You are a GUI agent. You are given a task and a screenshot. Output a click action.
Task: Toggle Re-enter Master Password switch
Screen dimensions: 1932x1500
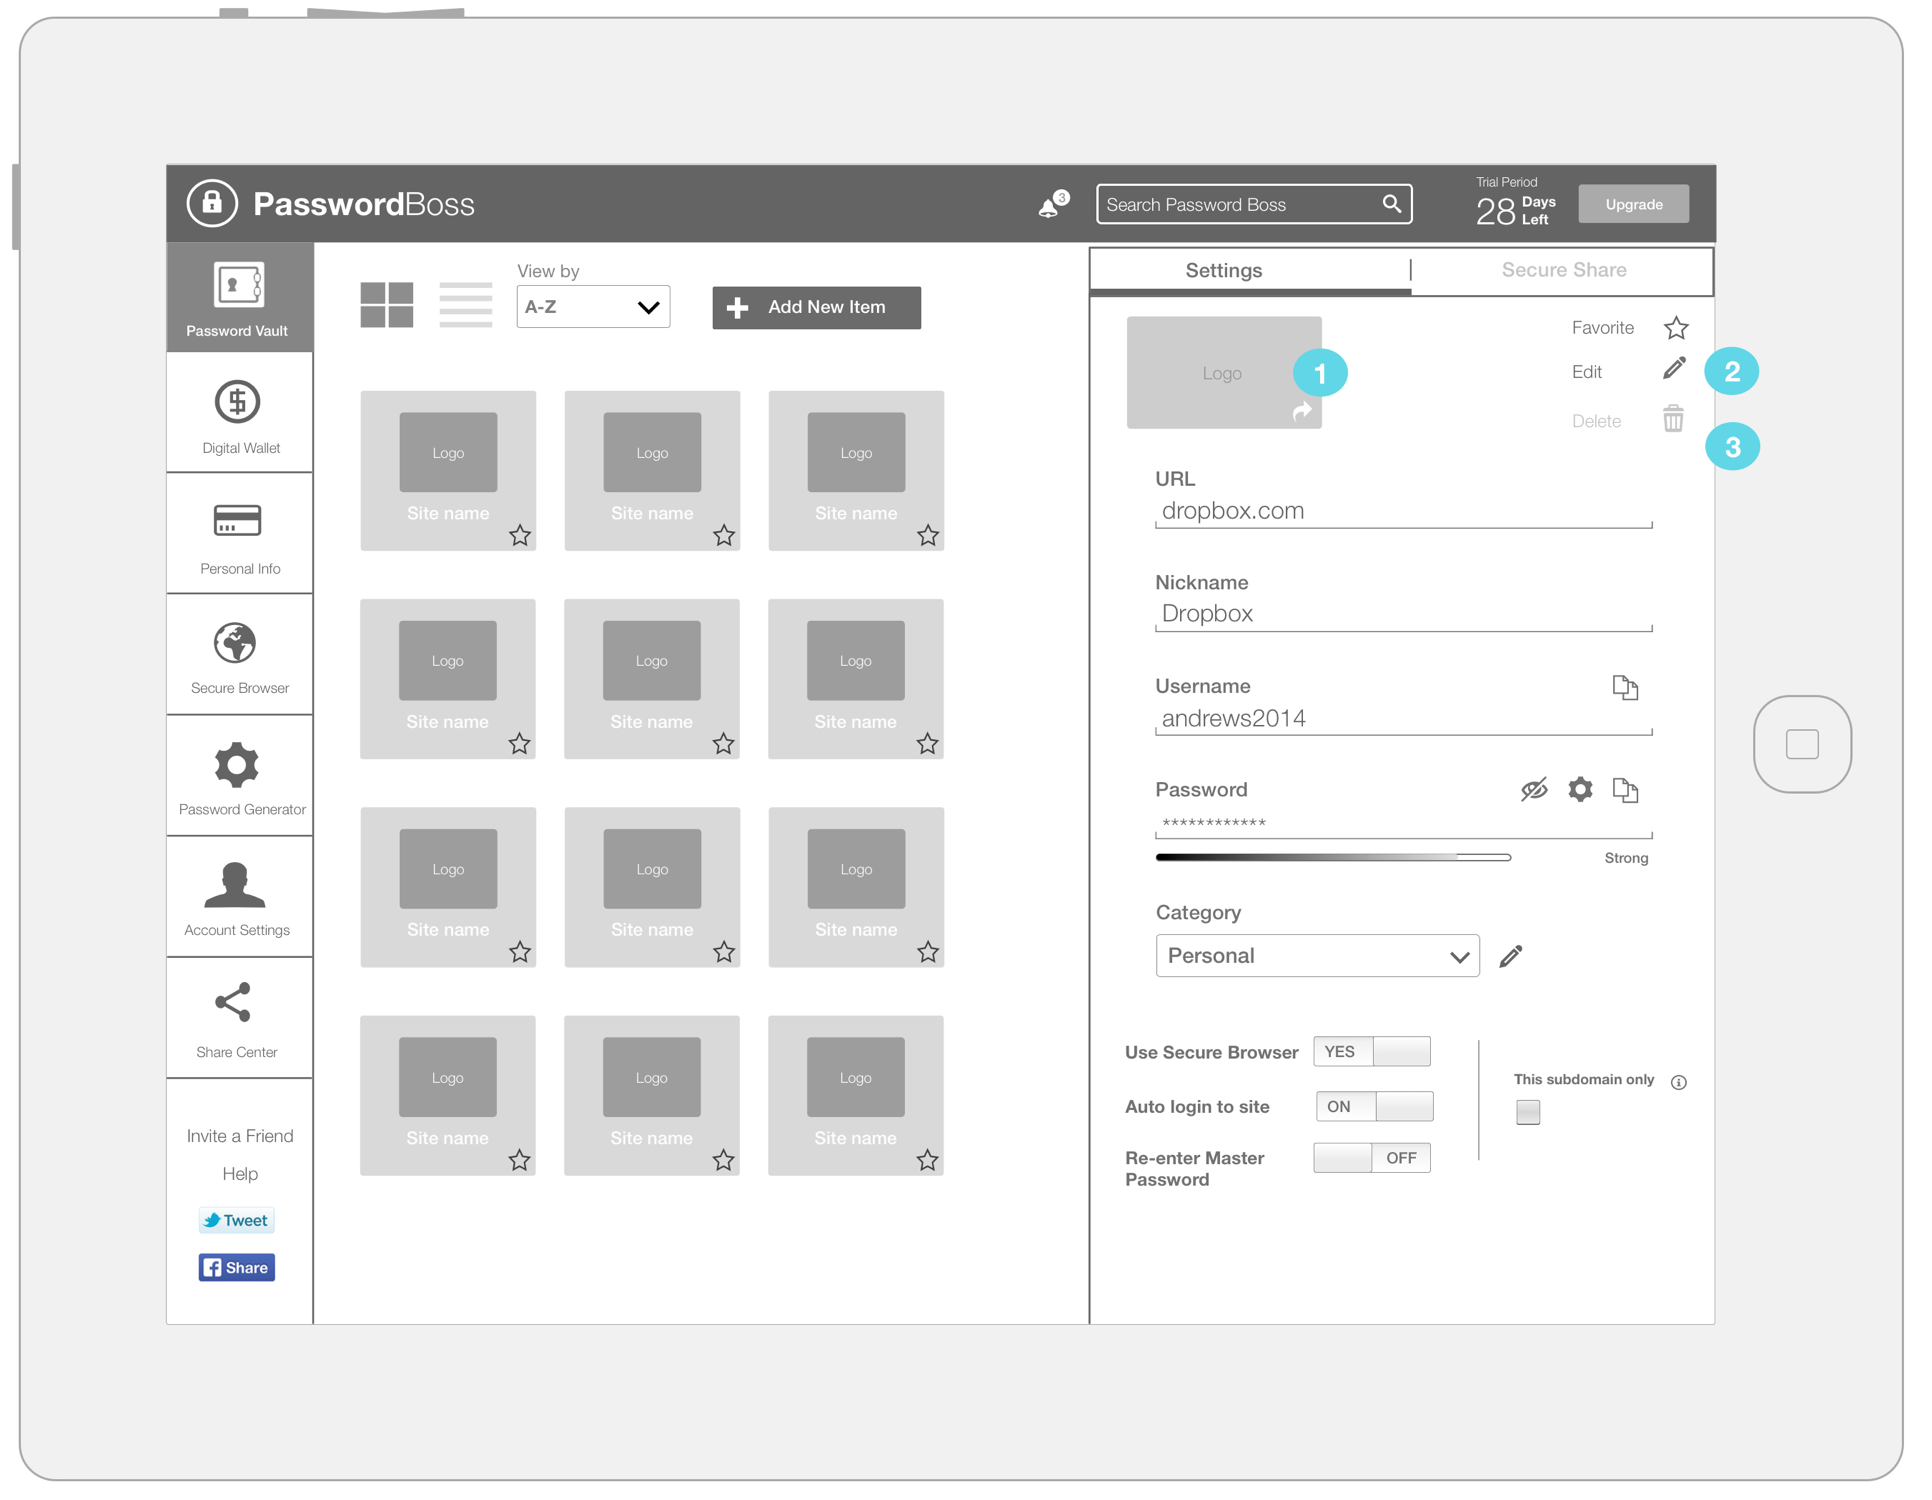point(1372,1158)
